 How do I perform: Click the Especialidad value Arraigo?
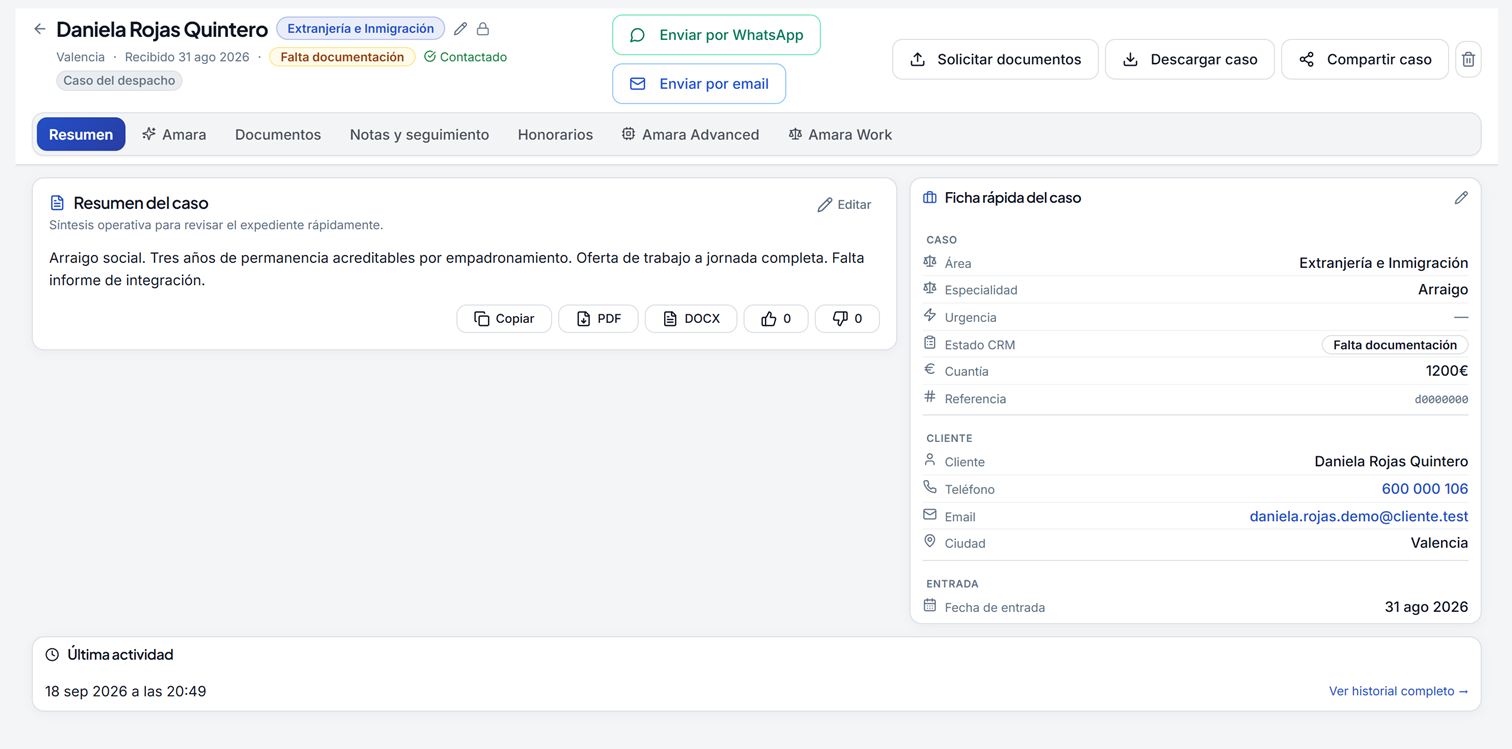(x=1443, y=290)
